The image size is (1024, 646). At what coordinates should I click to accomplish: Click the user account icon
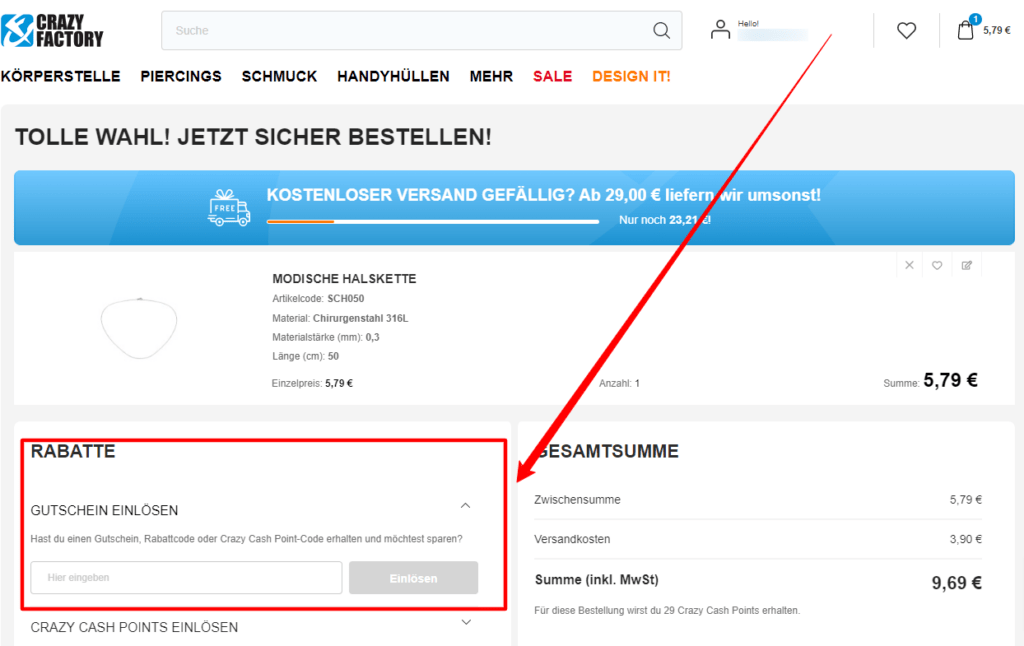click(x=720, y=29)
